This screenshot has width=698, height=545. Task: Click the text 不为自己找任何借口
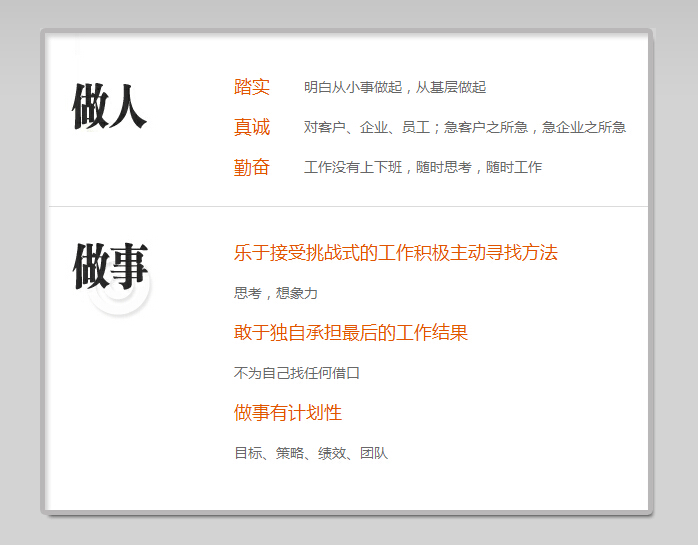pyautogui.click(x=296, y=373)
